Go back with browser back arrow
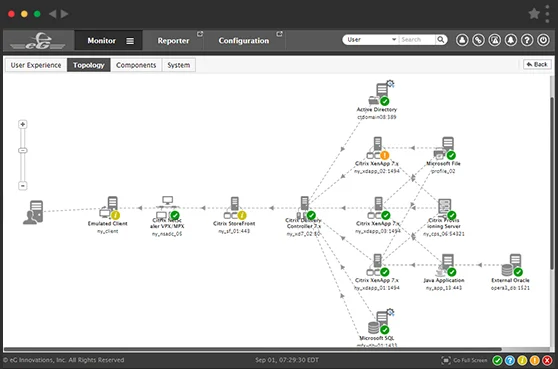Screen dimensions: 558x369 tap(53, 14)
